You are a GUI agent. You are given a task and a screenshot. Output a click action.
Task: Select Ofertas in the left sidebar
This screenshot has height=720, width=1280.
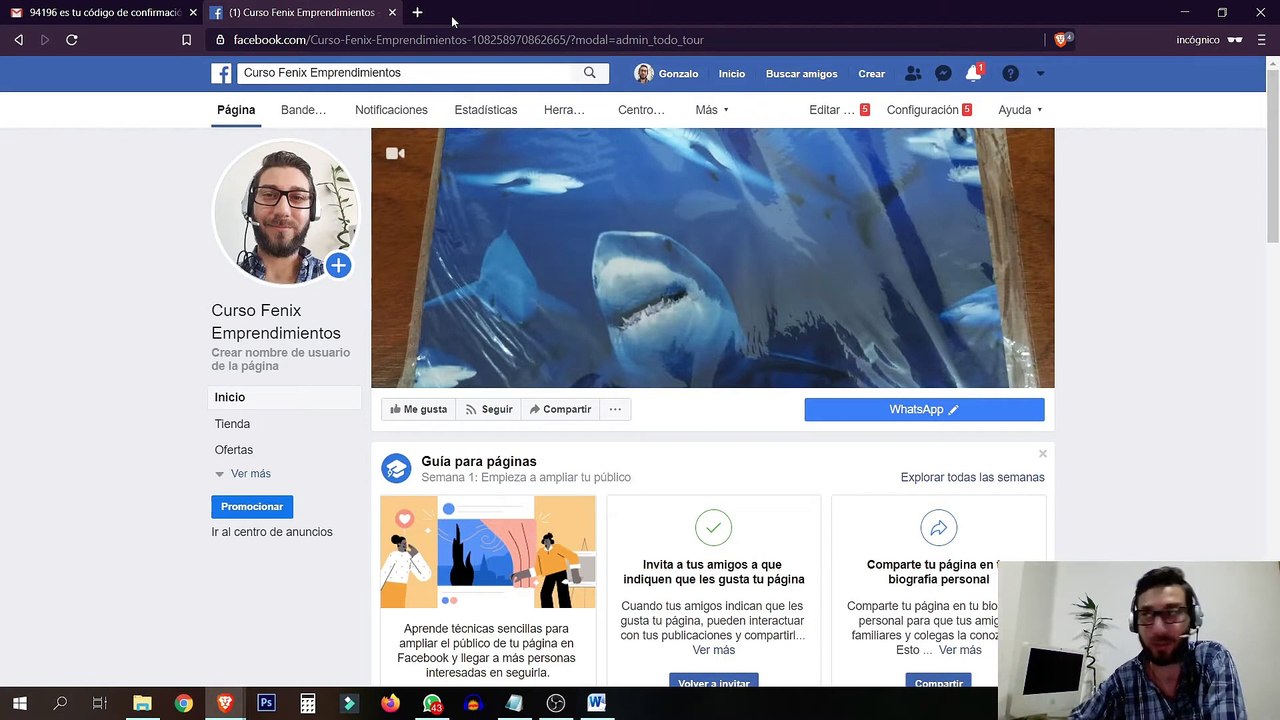(x=233, y=450)
